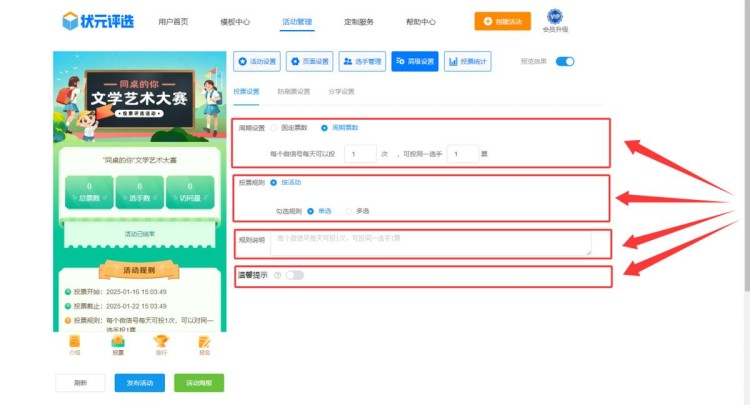Image resolution: width=750 pixels, height=405 pixels.
Task: Open 选手管理 from the toolbar
Action: point(362,61)
